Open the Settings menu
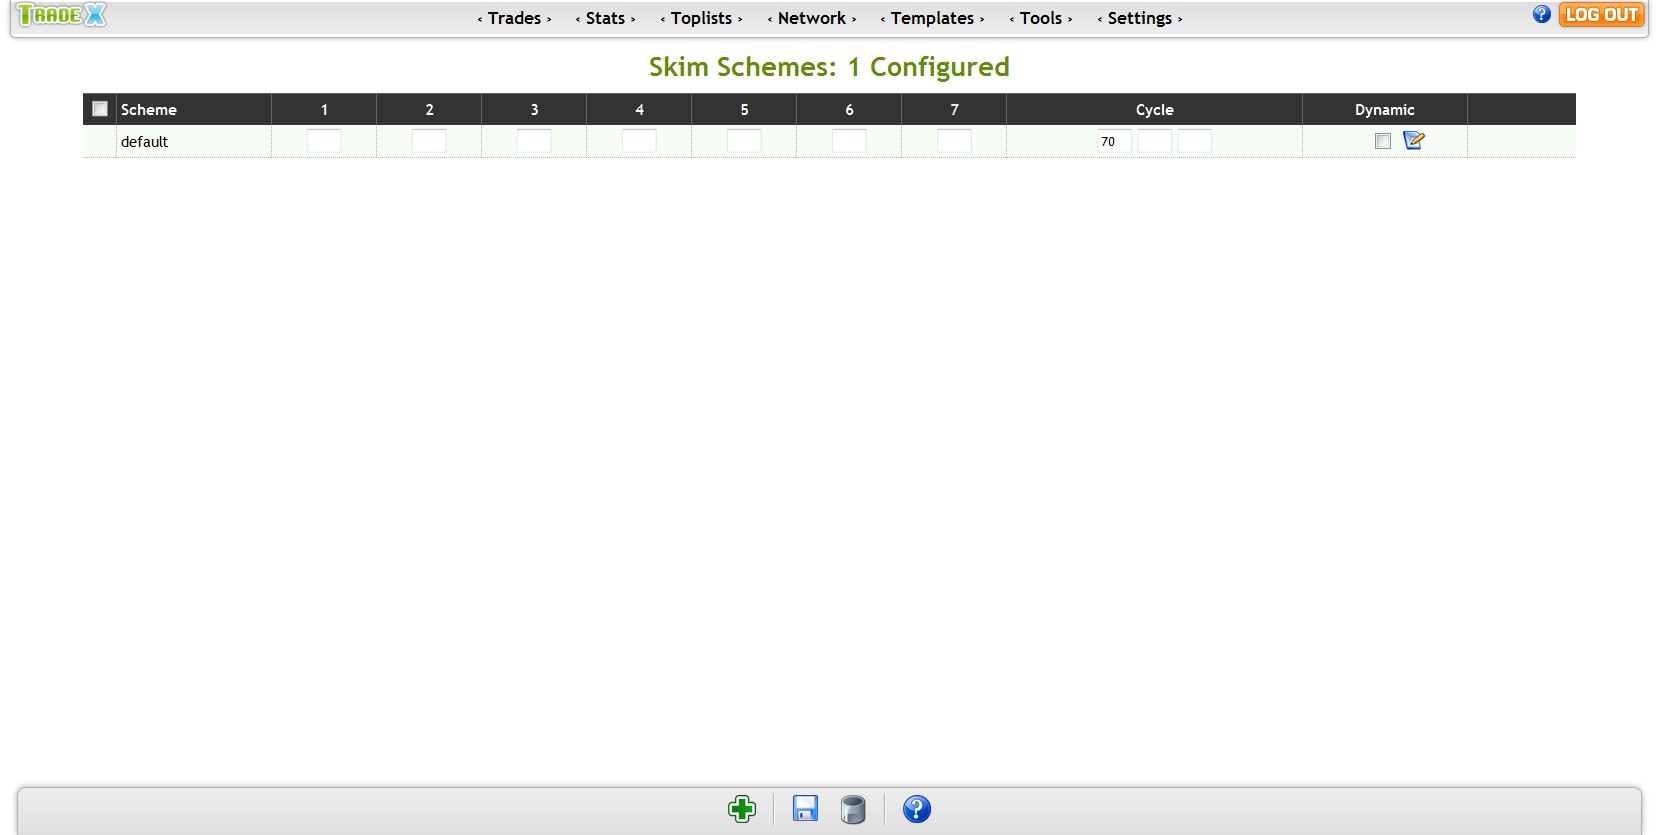The height and width of the screenshot is (835, 1659). point(1139,18)
